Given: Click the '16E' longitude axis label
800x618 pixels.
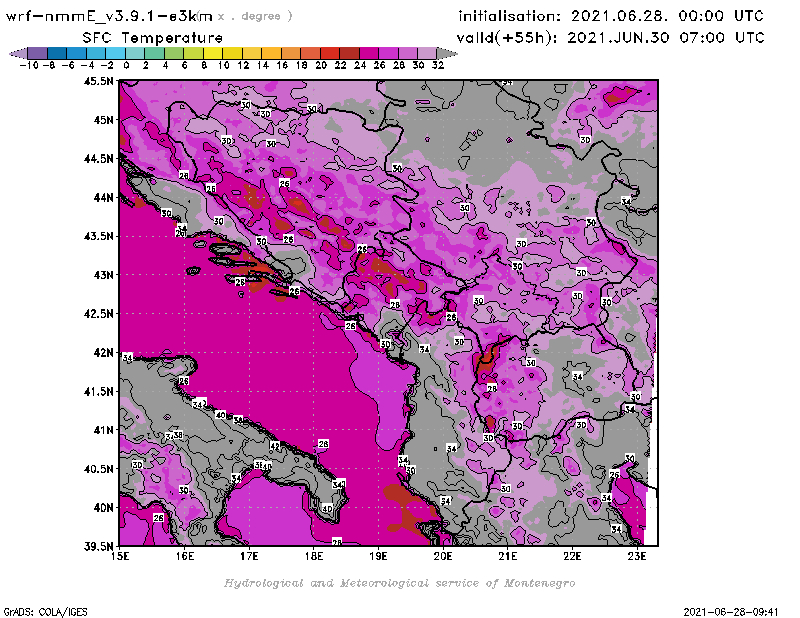Looking at the screenshot, I should coord(185,556).
